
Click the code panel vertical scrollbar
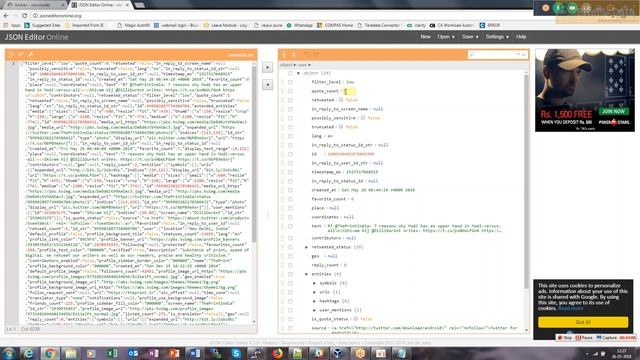pos(254,153)
